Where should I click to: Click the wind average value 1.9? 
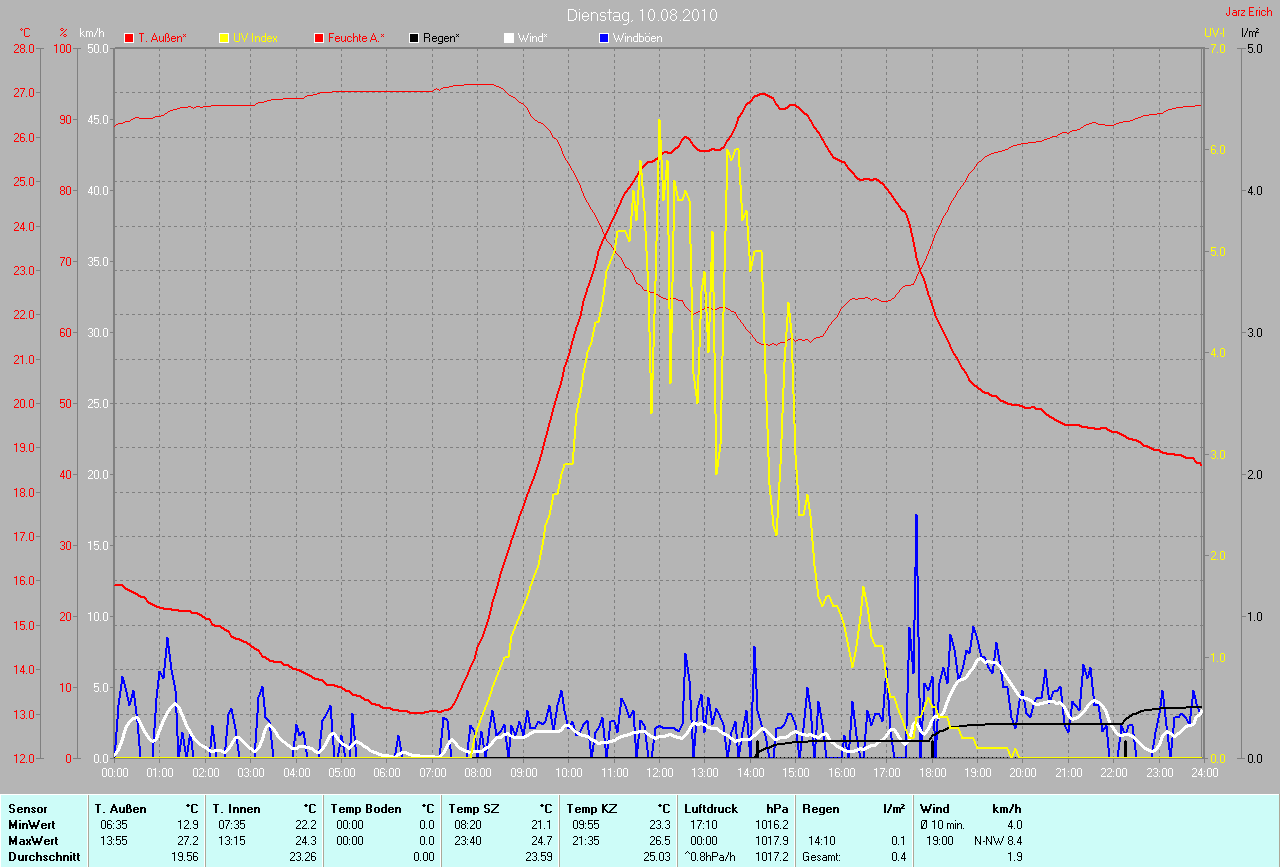(1013, 857)
